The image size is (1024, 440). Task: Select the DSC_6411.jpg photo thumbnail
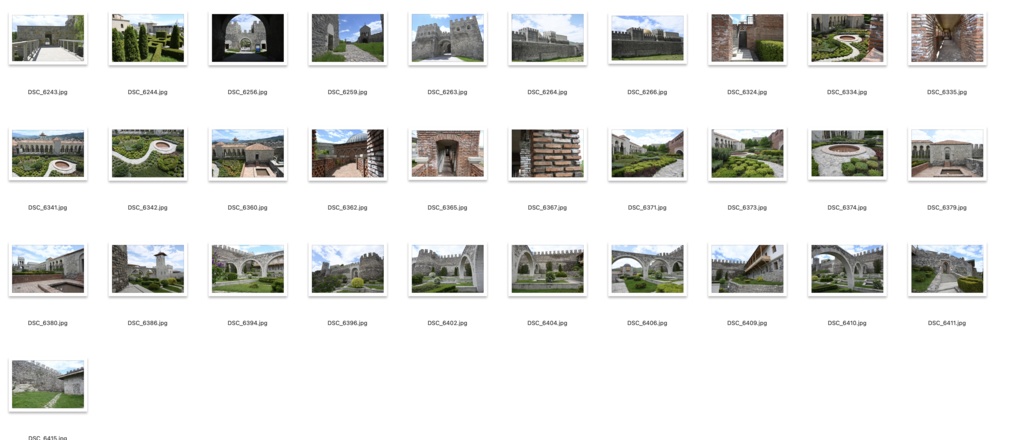[x=947, y=269]
